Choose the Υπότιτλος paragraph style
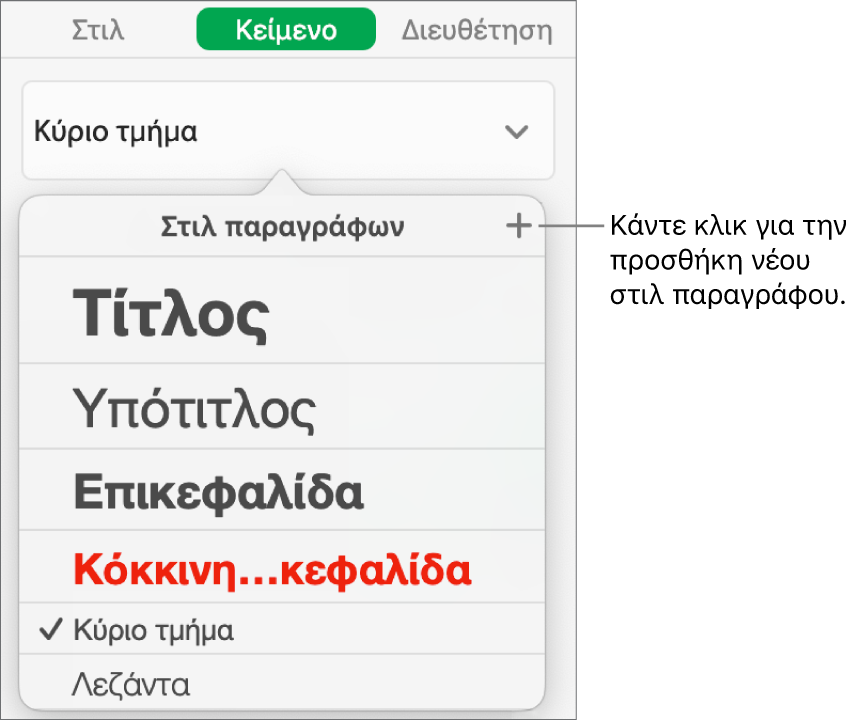 click(x=282, y=407)
